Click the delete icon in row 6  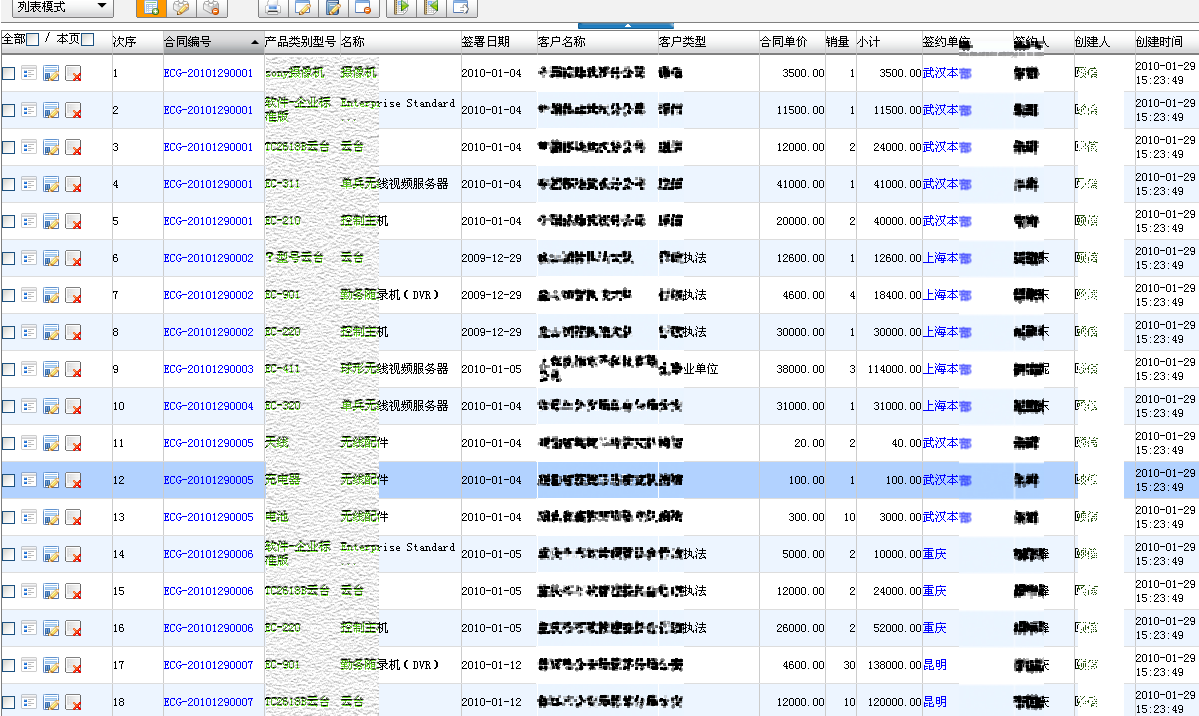(73, 259)
